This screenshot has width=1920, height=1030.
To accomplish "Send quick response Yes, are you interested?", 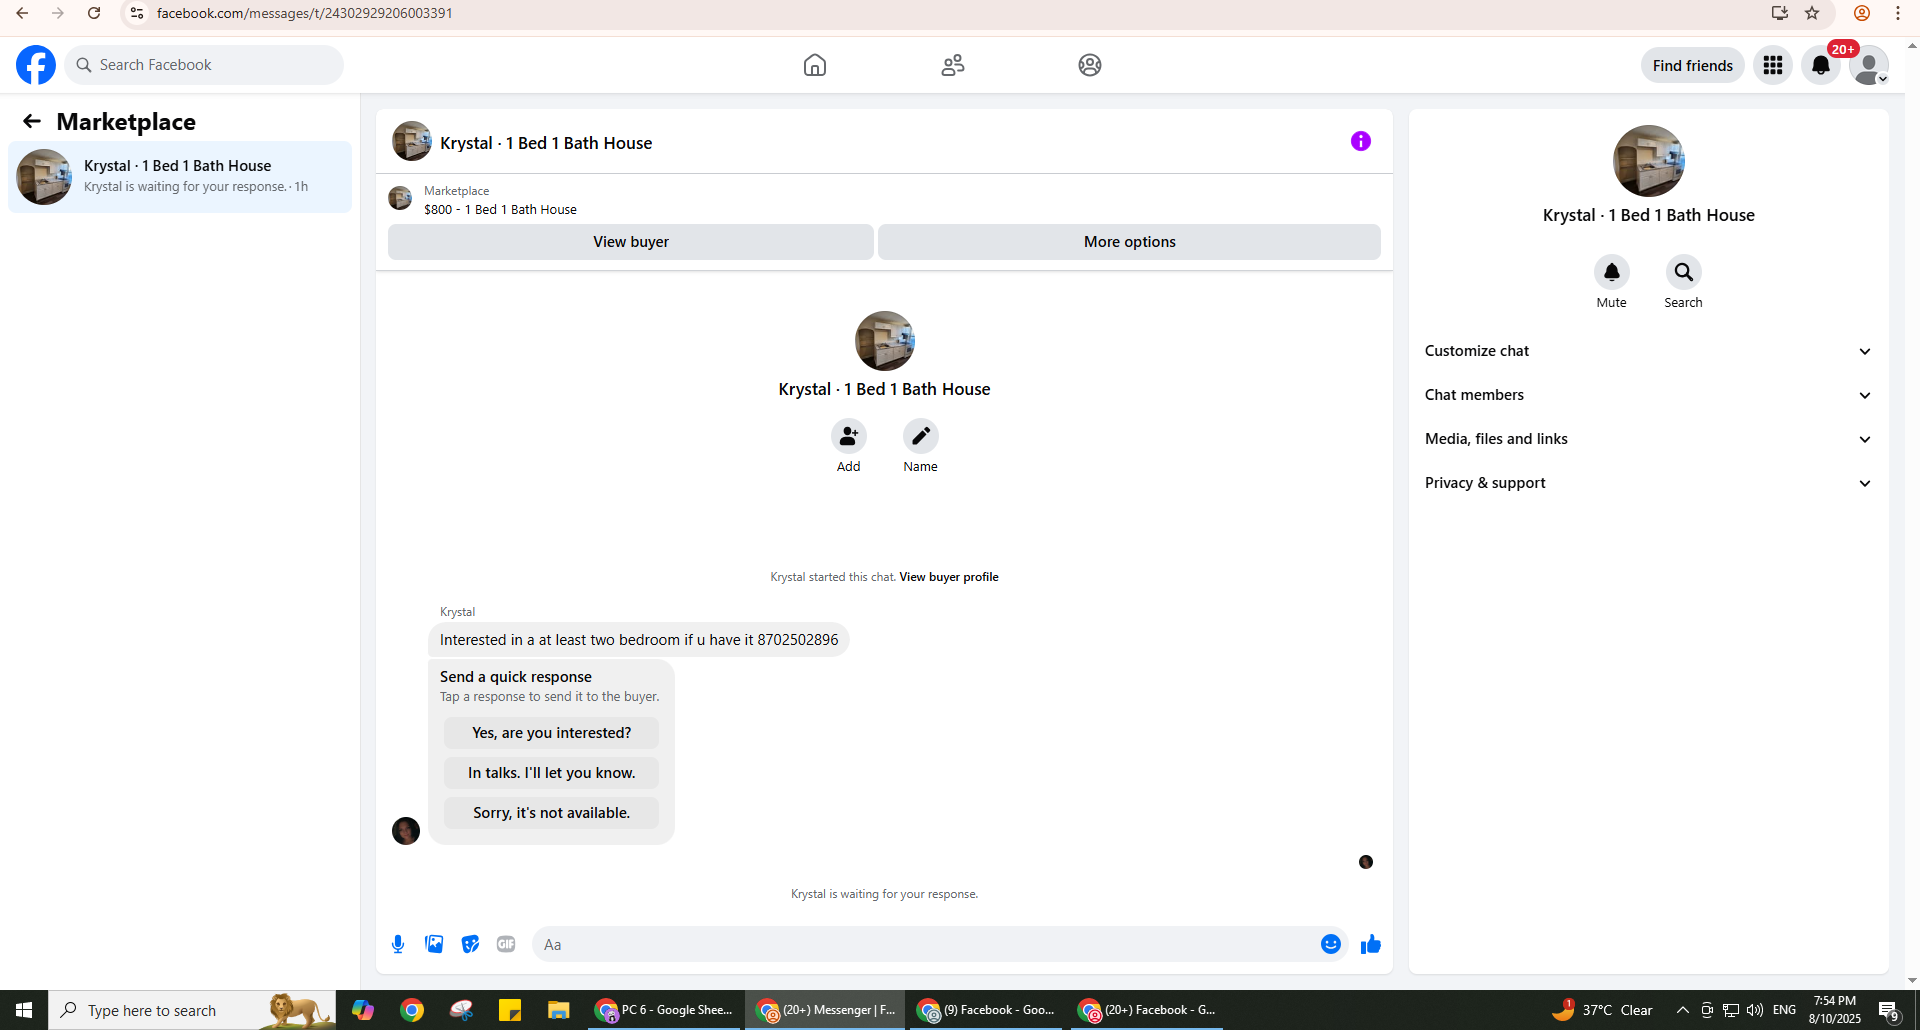I will coord(552,733).
